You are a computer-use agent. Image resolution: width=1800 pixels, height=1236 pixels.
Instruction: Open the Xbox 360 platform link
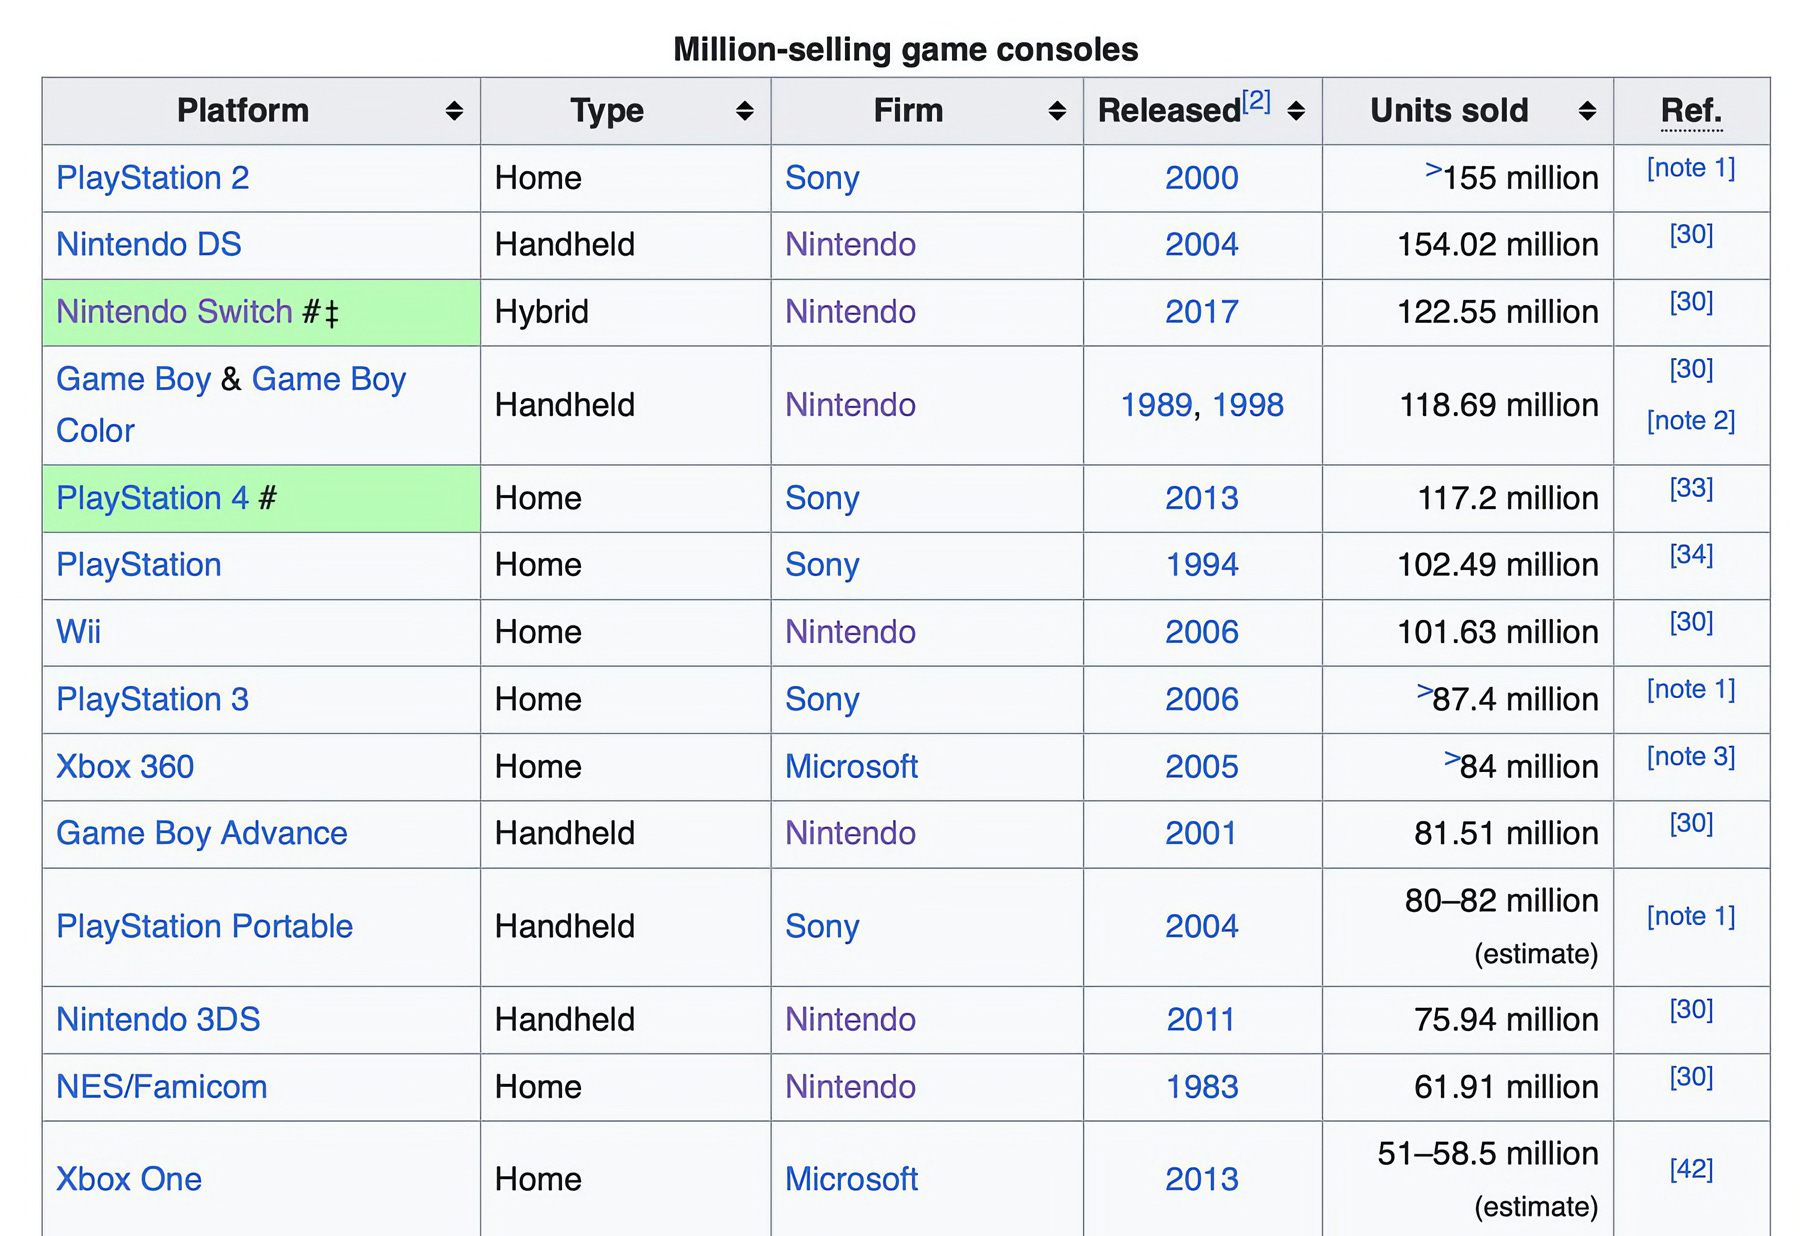coord(125,767)
